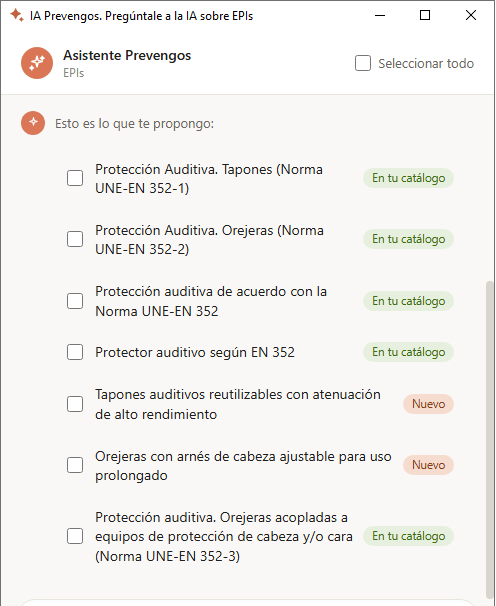Click the 'Seleccionar todo' label text
The width and height of the screenshot is (496, 606).
426,63
